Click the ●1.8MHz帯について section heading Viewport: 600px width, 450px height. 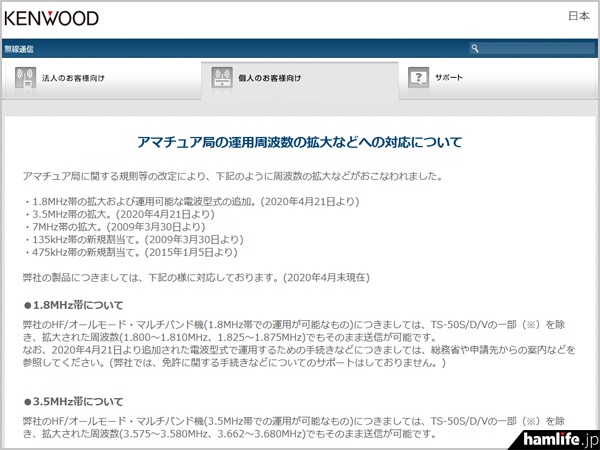(75, 303)
